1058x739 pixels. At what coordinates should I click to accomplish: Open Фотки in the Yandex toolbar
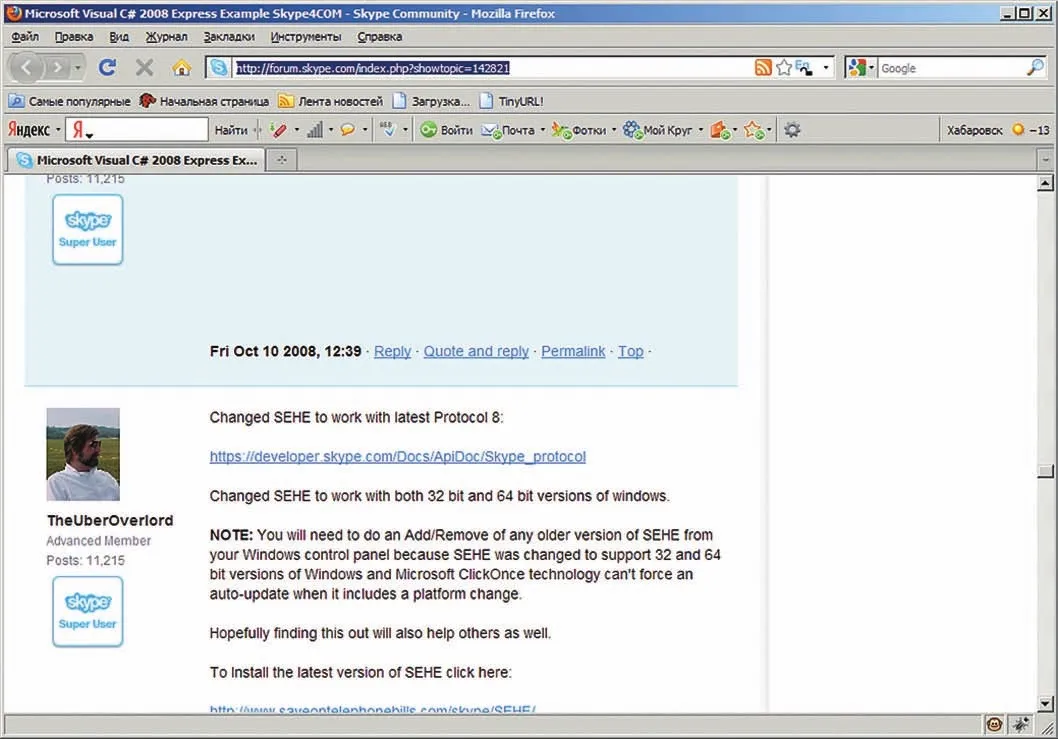(579, 130)
